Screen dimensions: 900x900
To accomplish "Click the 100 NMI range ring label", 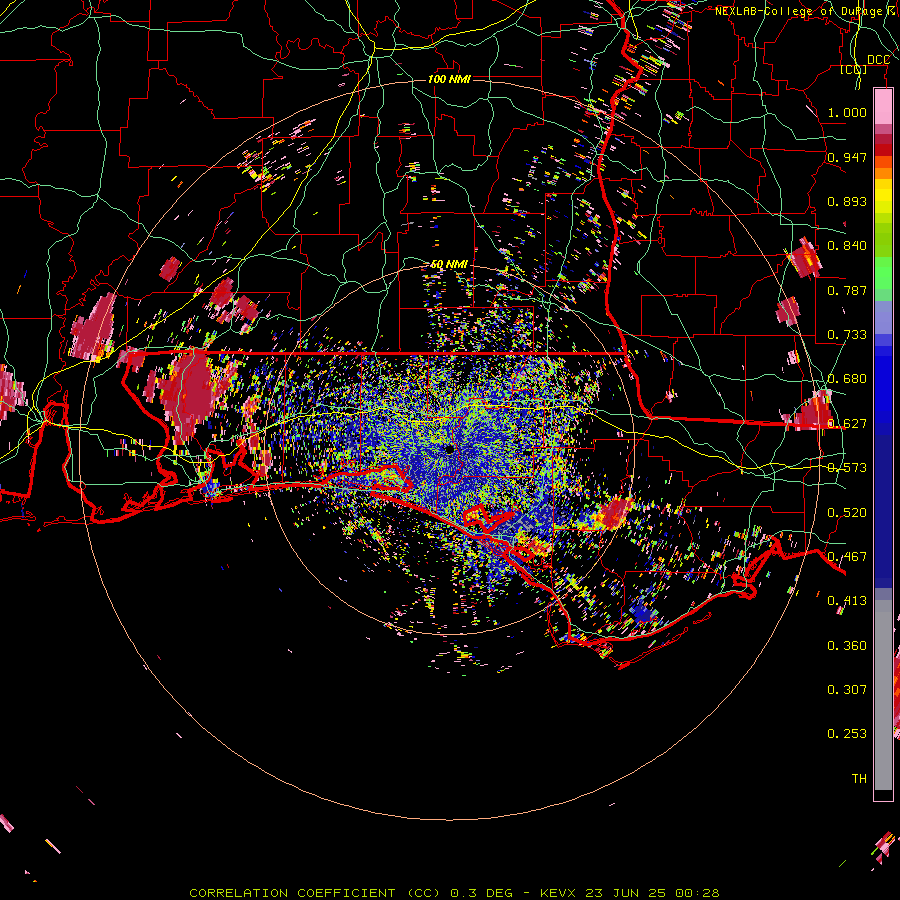I will click(x=449, y=79).
